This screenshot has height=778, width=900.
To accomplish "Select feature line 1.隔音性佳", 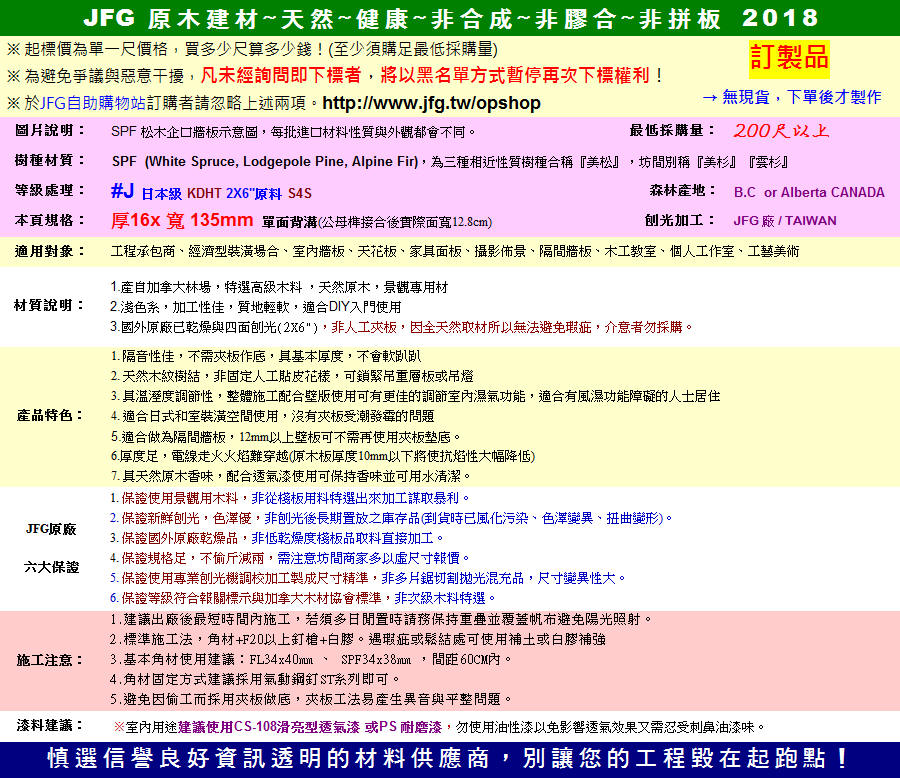I will pos(266,356).
